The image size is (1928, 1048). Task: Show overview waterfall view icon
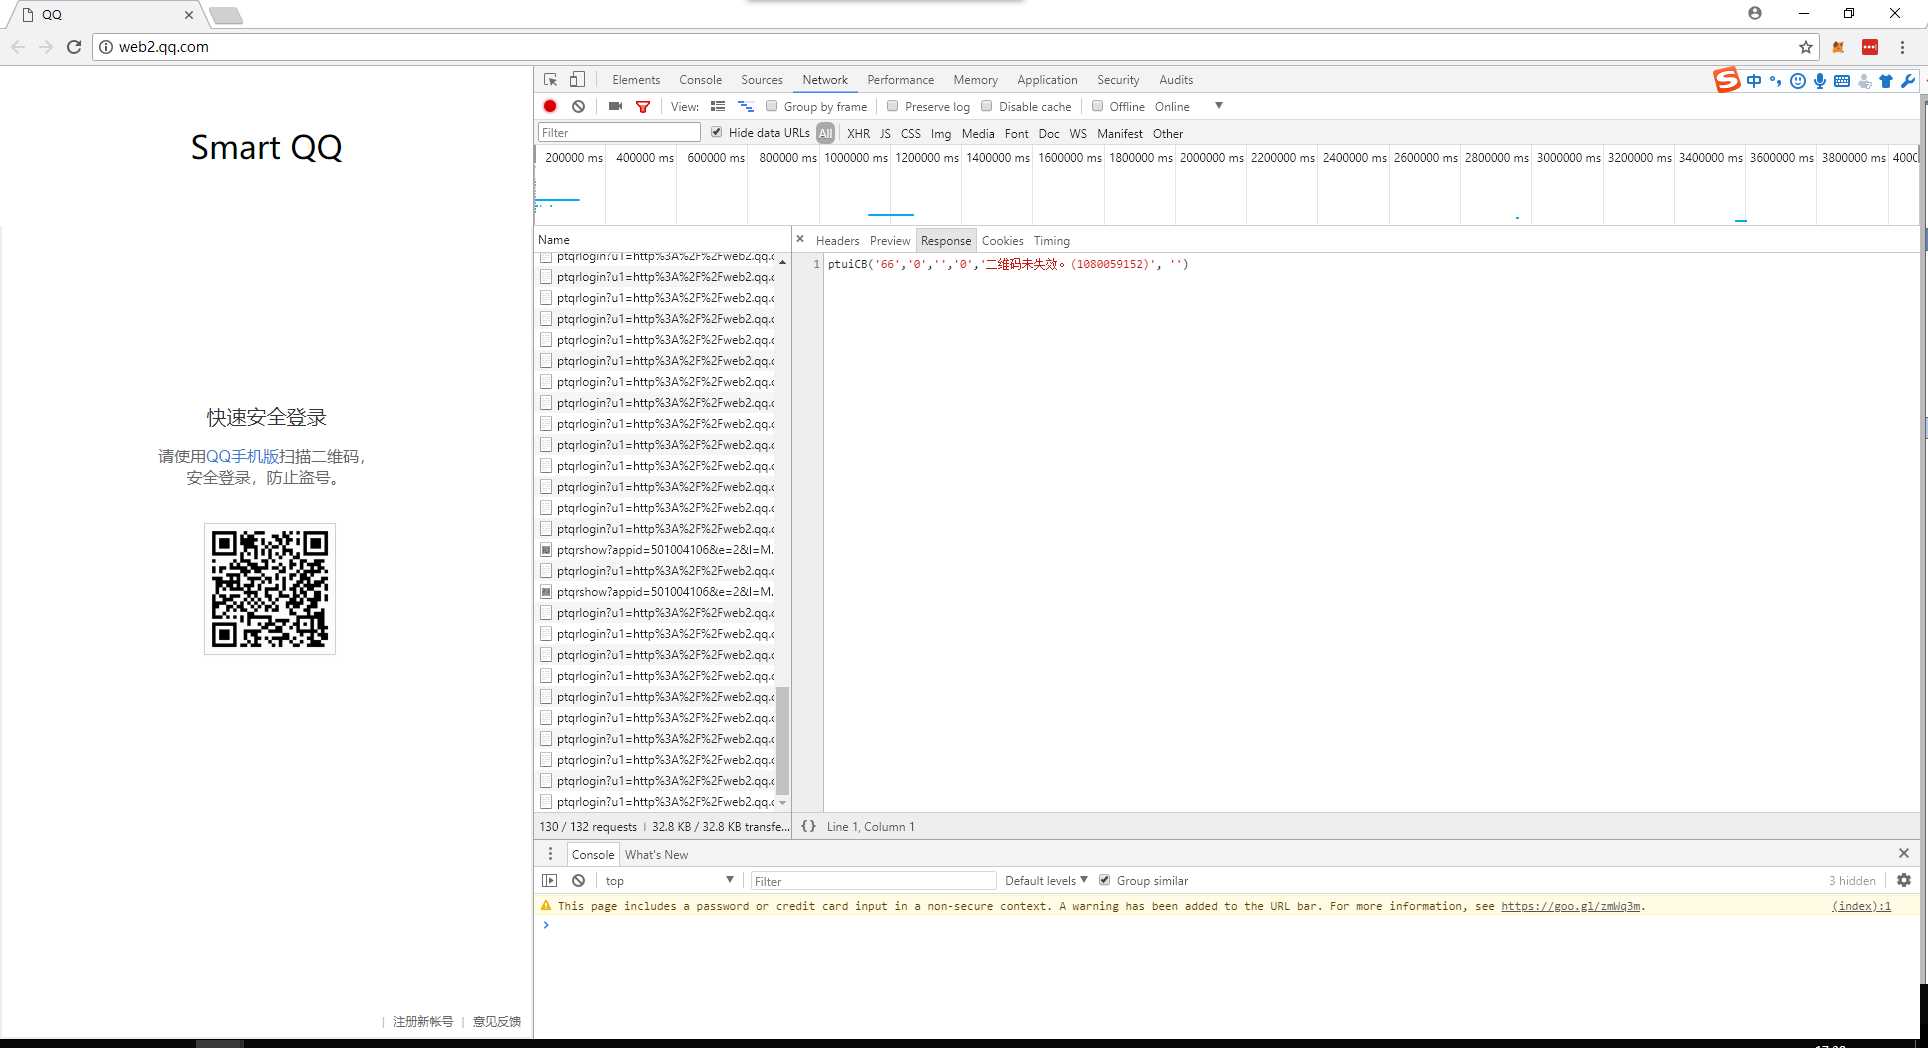(745, 106)
